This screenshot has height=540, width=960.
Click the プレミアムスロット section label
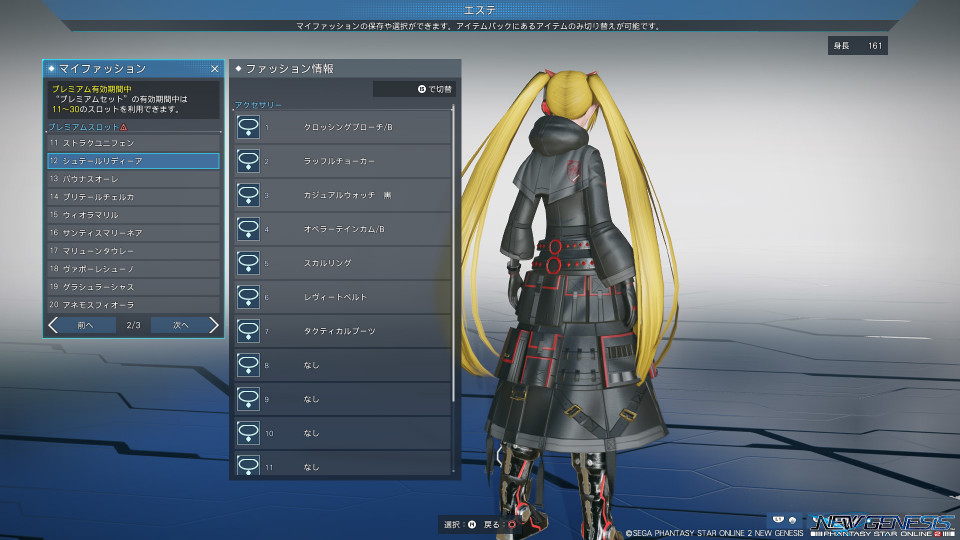tap(83, 127)
